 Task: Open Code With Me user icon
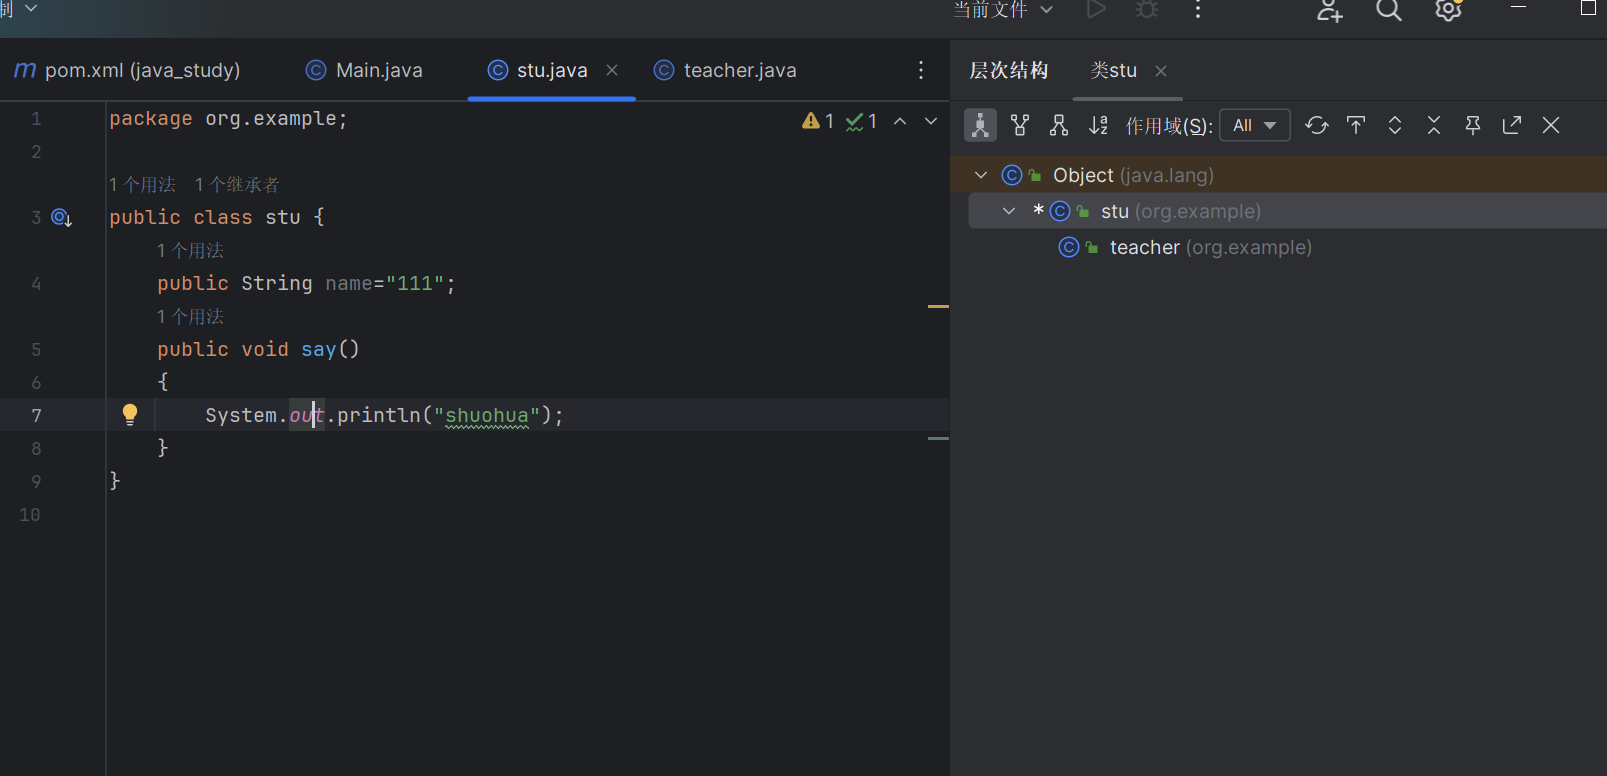(x=1329, y=10)
